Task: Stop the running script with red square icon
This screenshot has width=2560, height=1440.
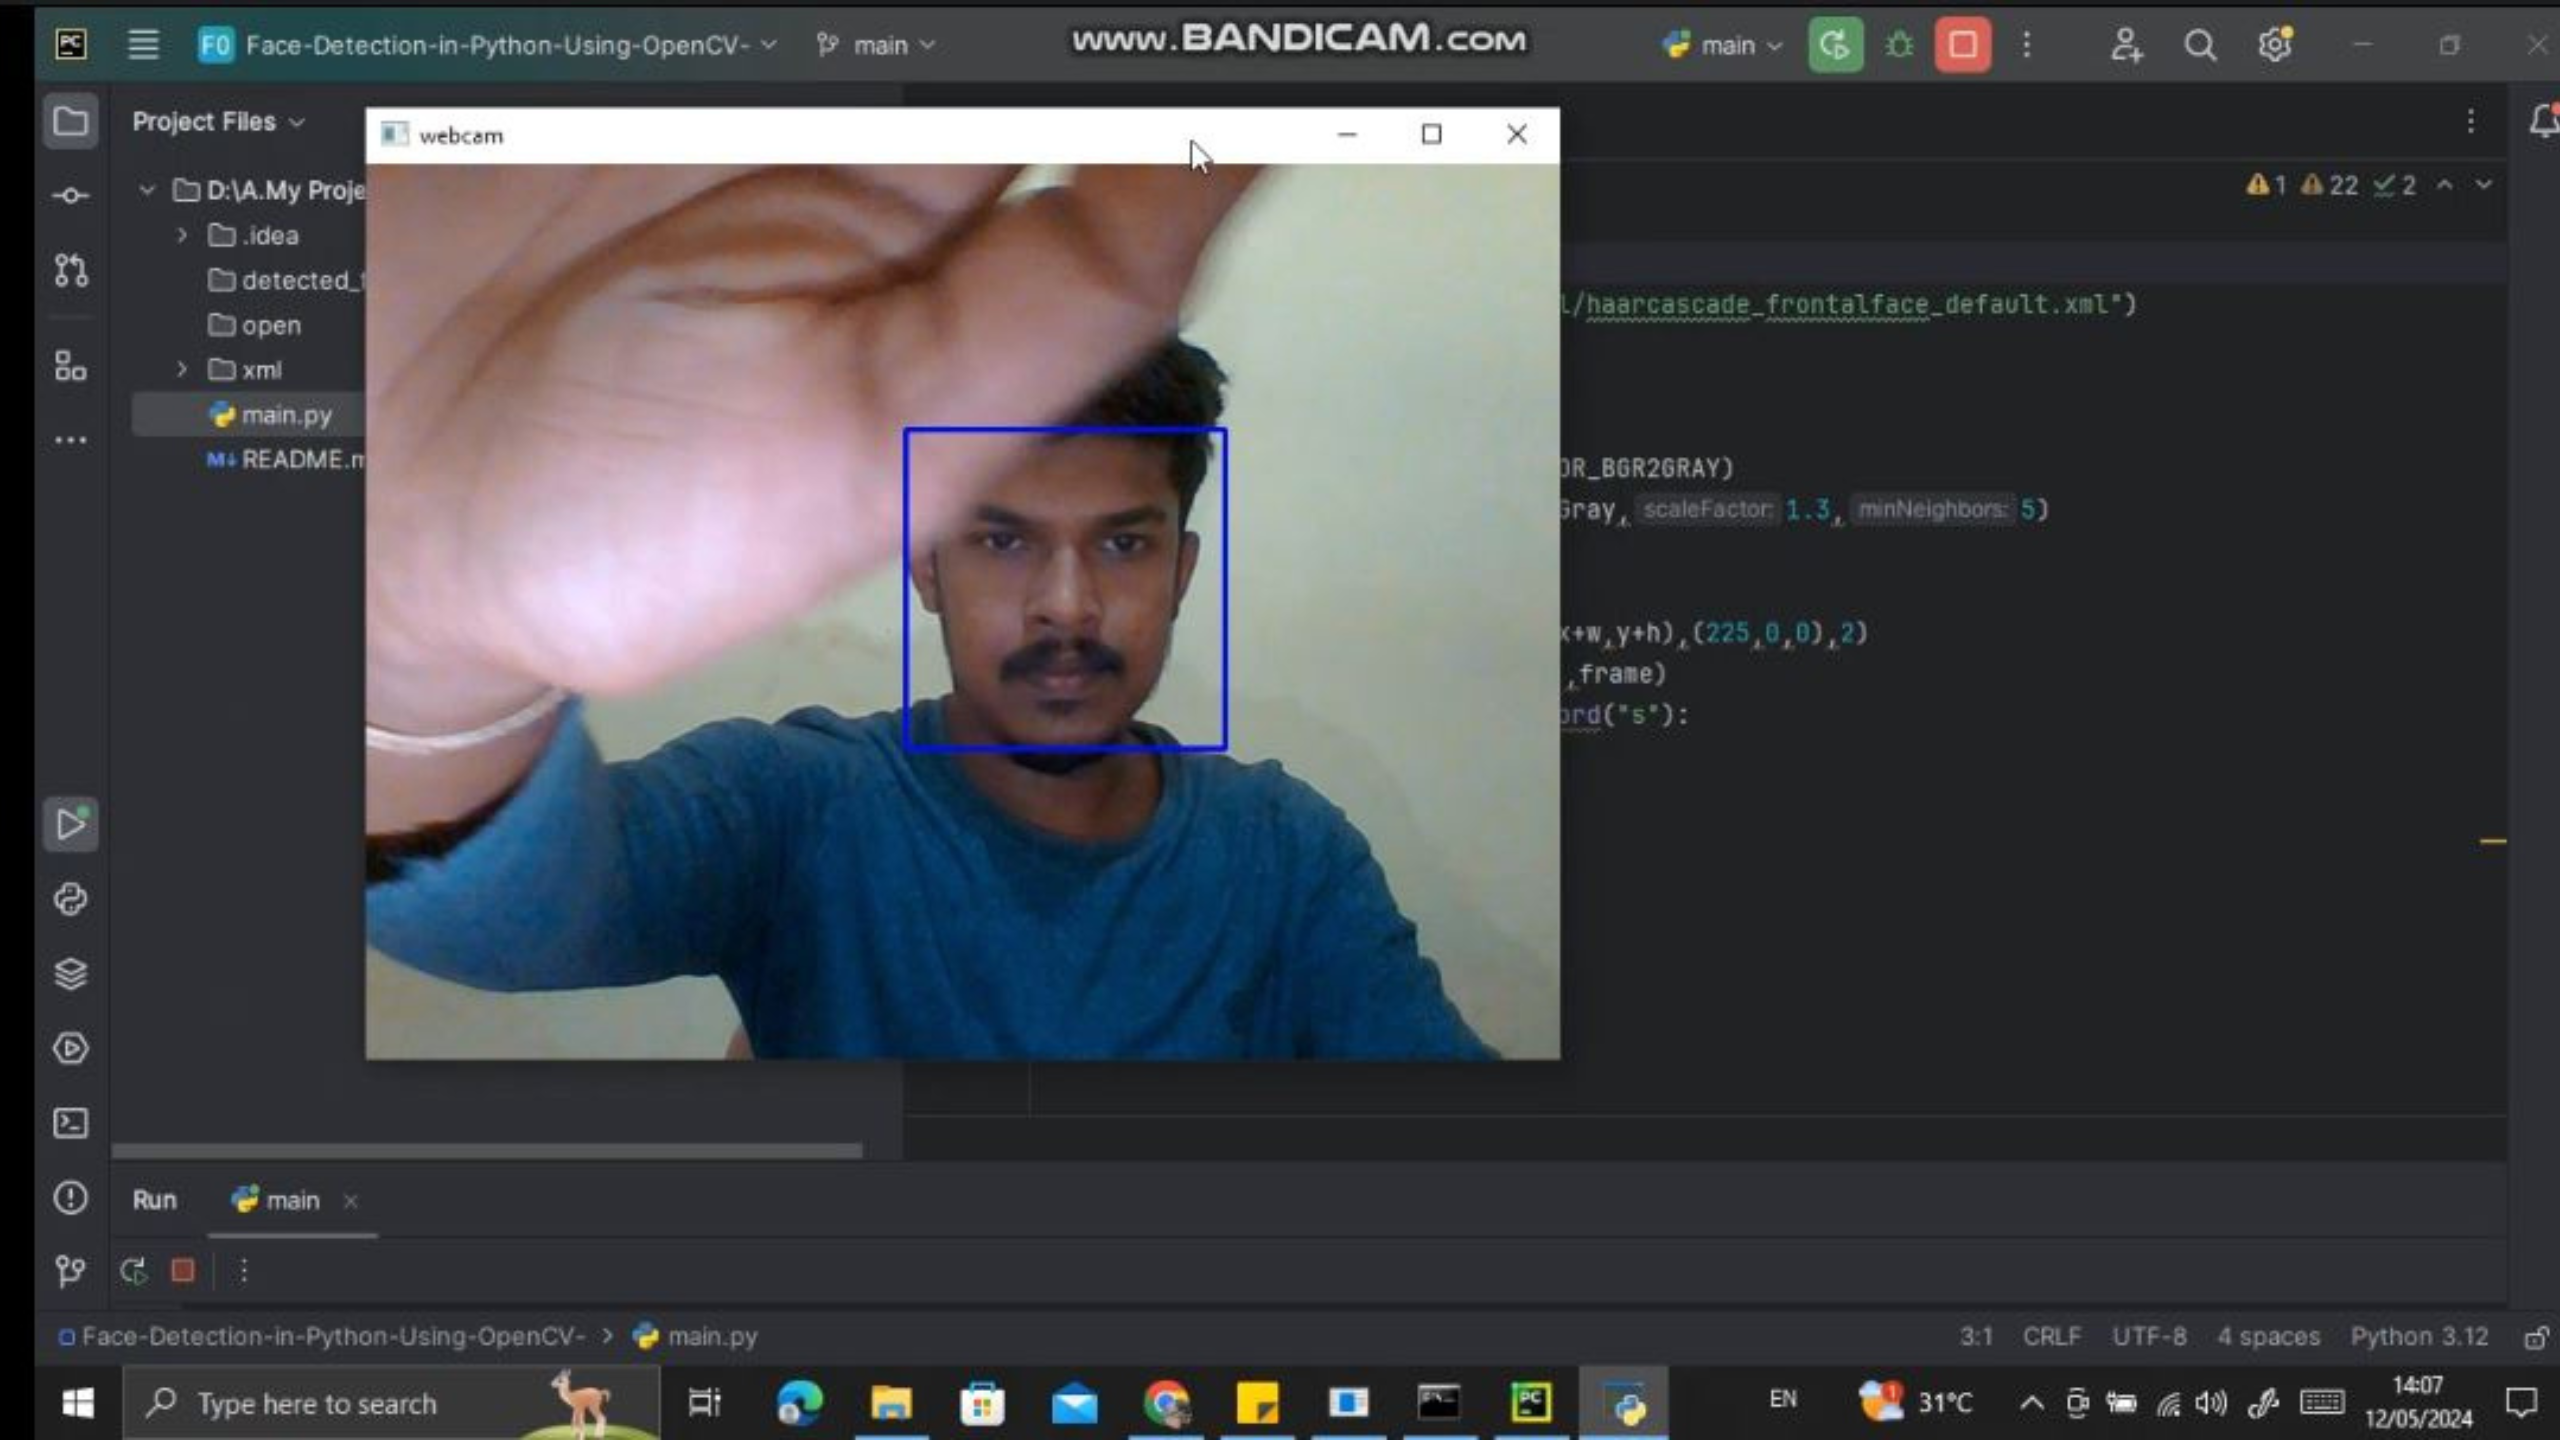Action: [x=1960, y=44]
